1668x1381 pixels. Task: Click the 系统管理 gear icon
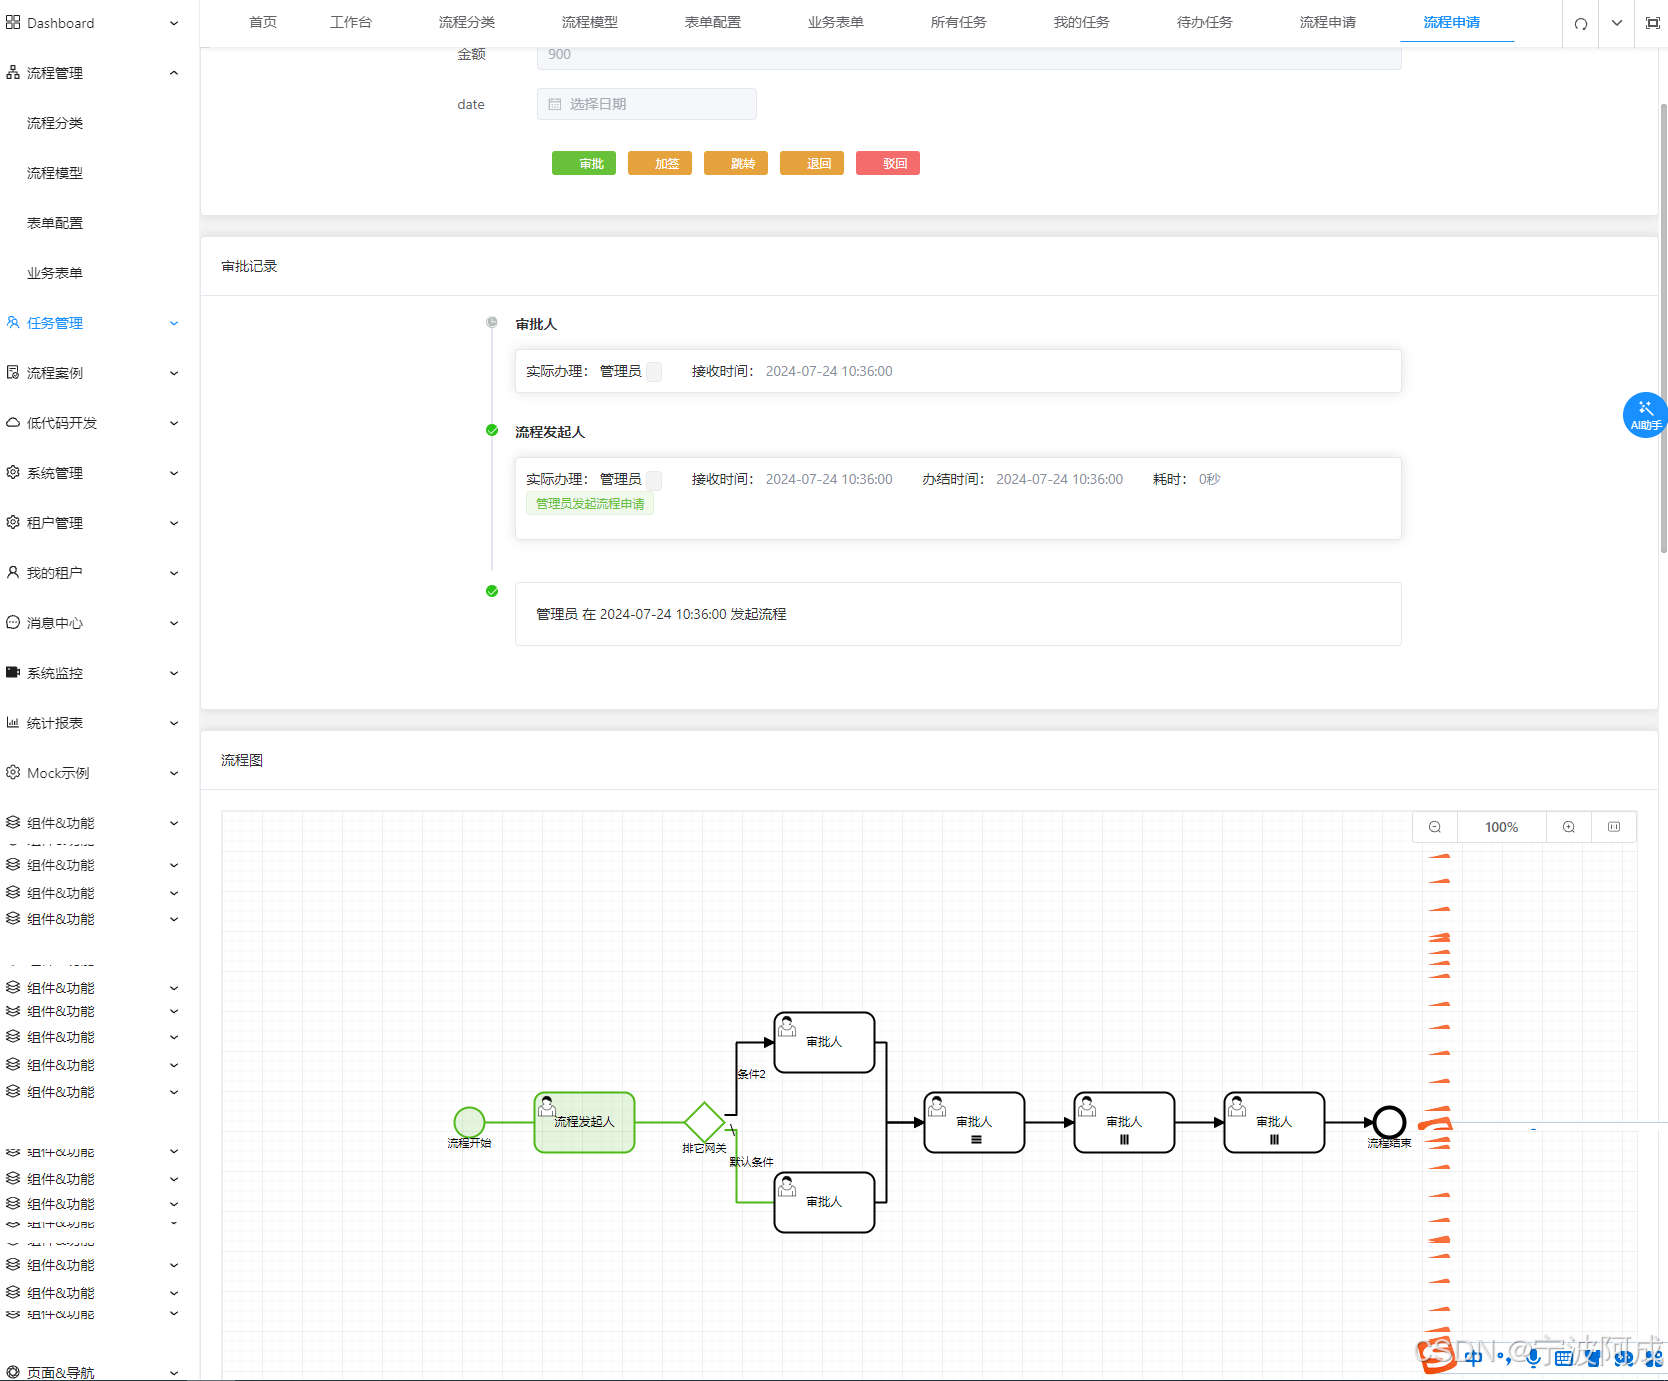click(x=13, y=472)
